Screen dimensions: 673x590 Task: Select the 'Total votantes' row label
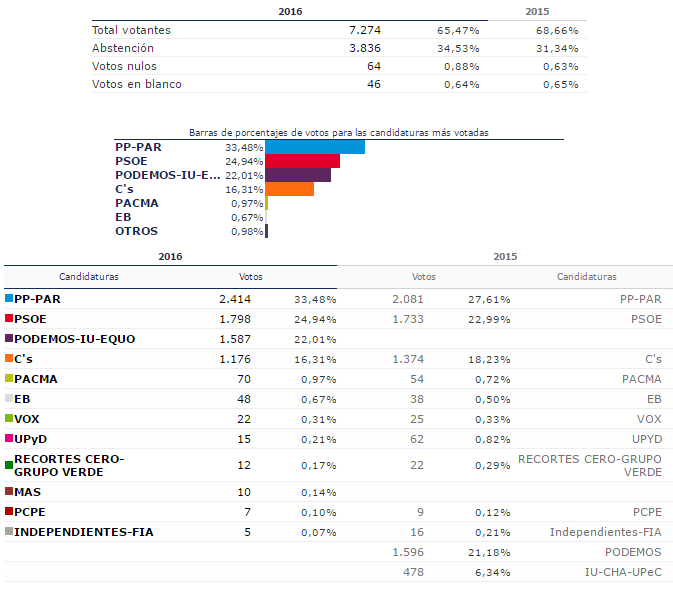[x=131, y=30]
